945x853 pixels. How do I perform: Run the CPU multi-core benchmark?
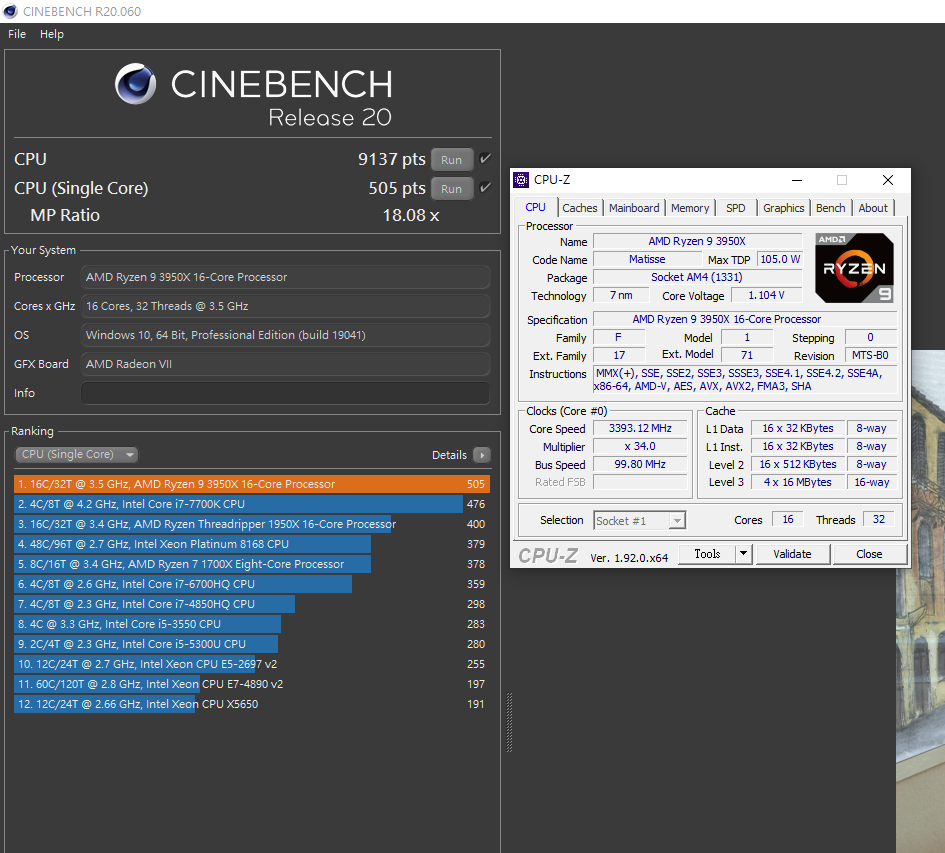(451, 160)
